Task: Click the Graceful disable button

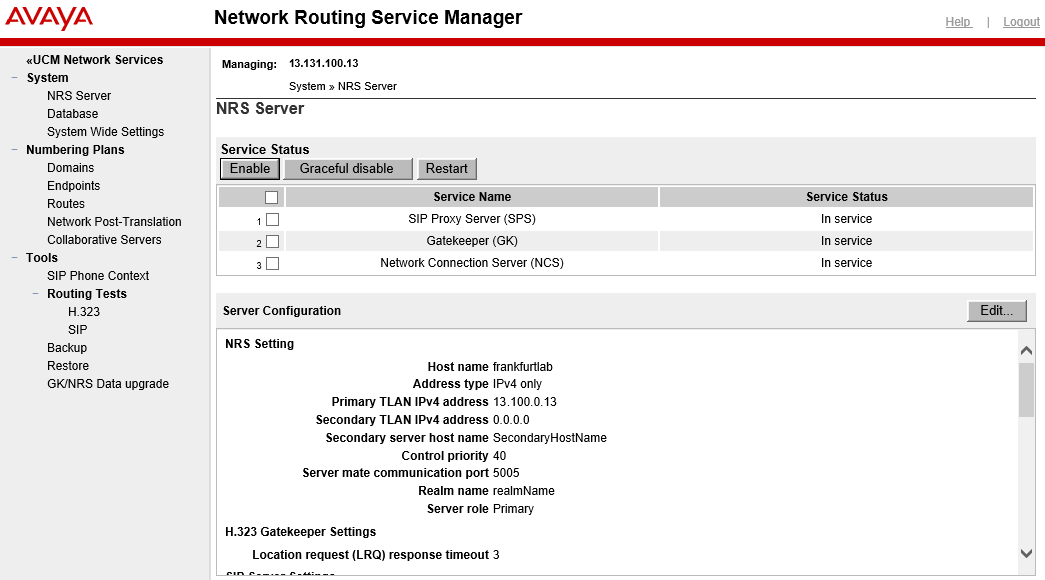Action: [x=348, y=169]
